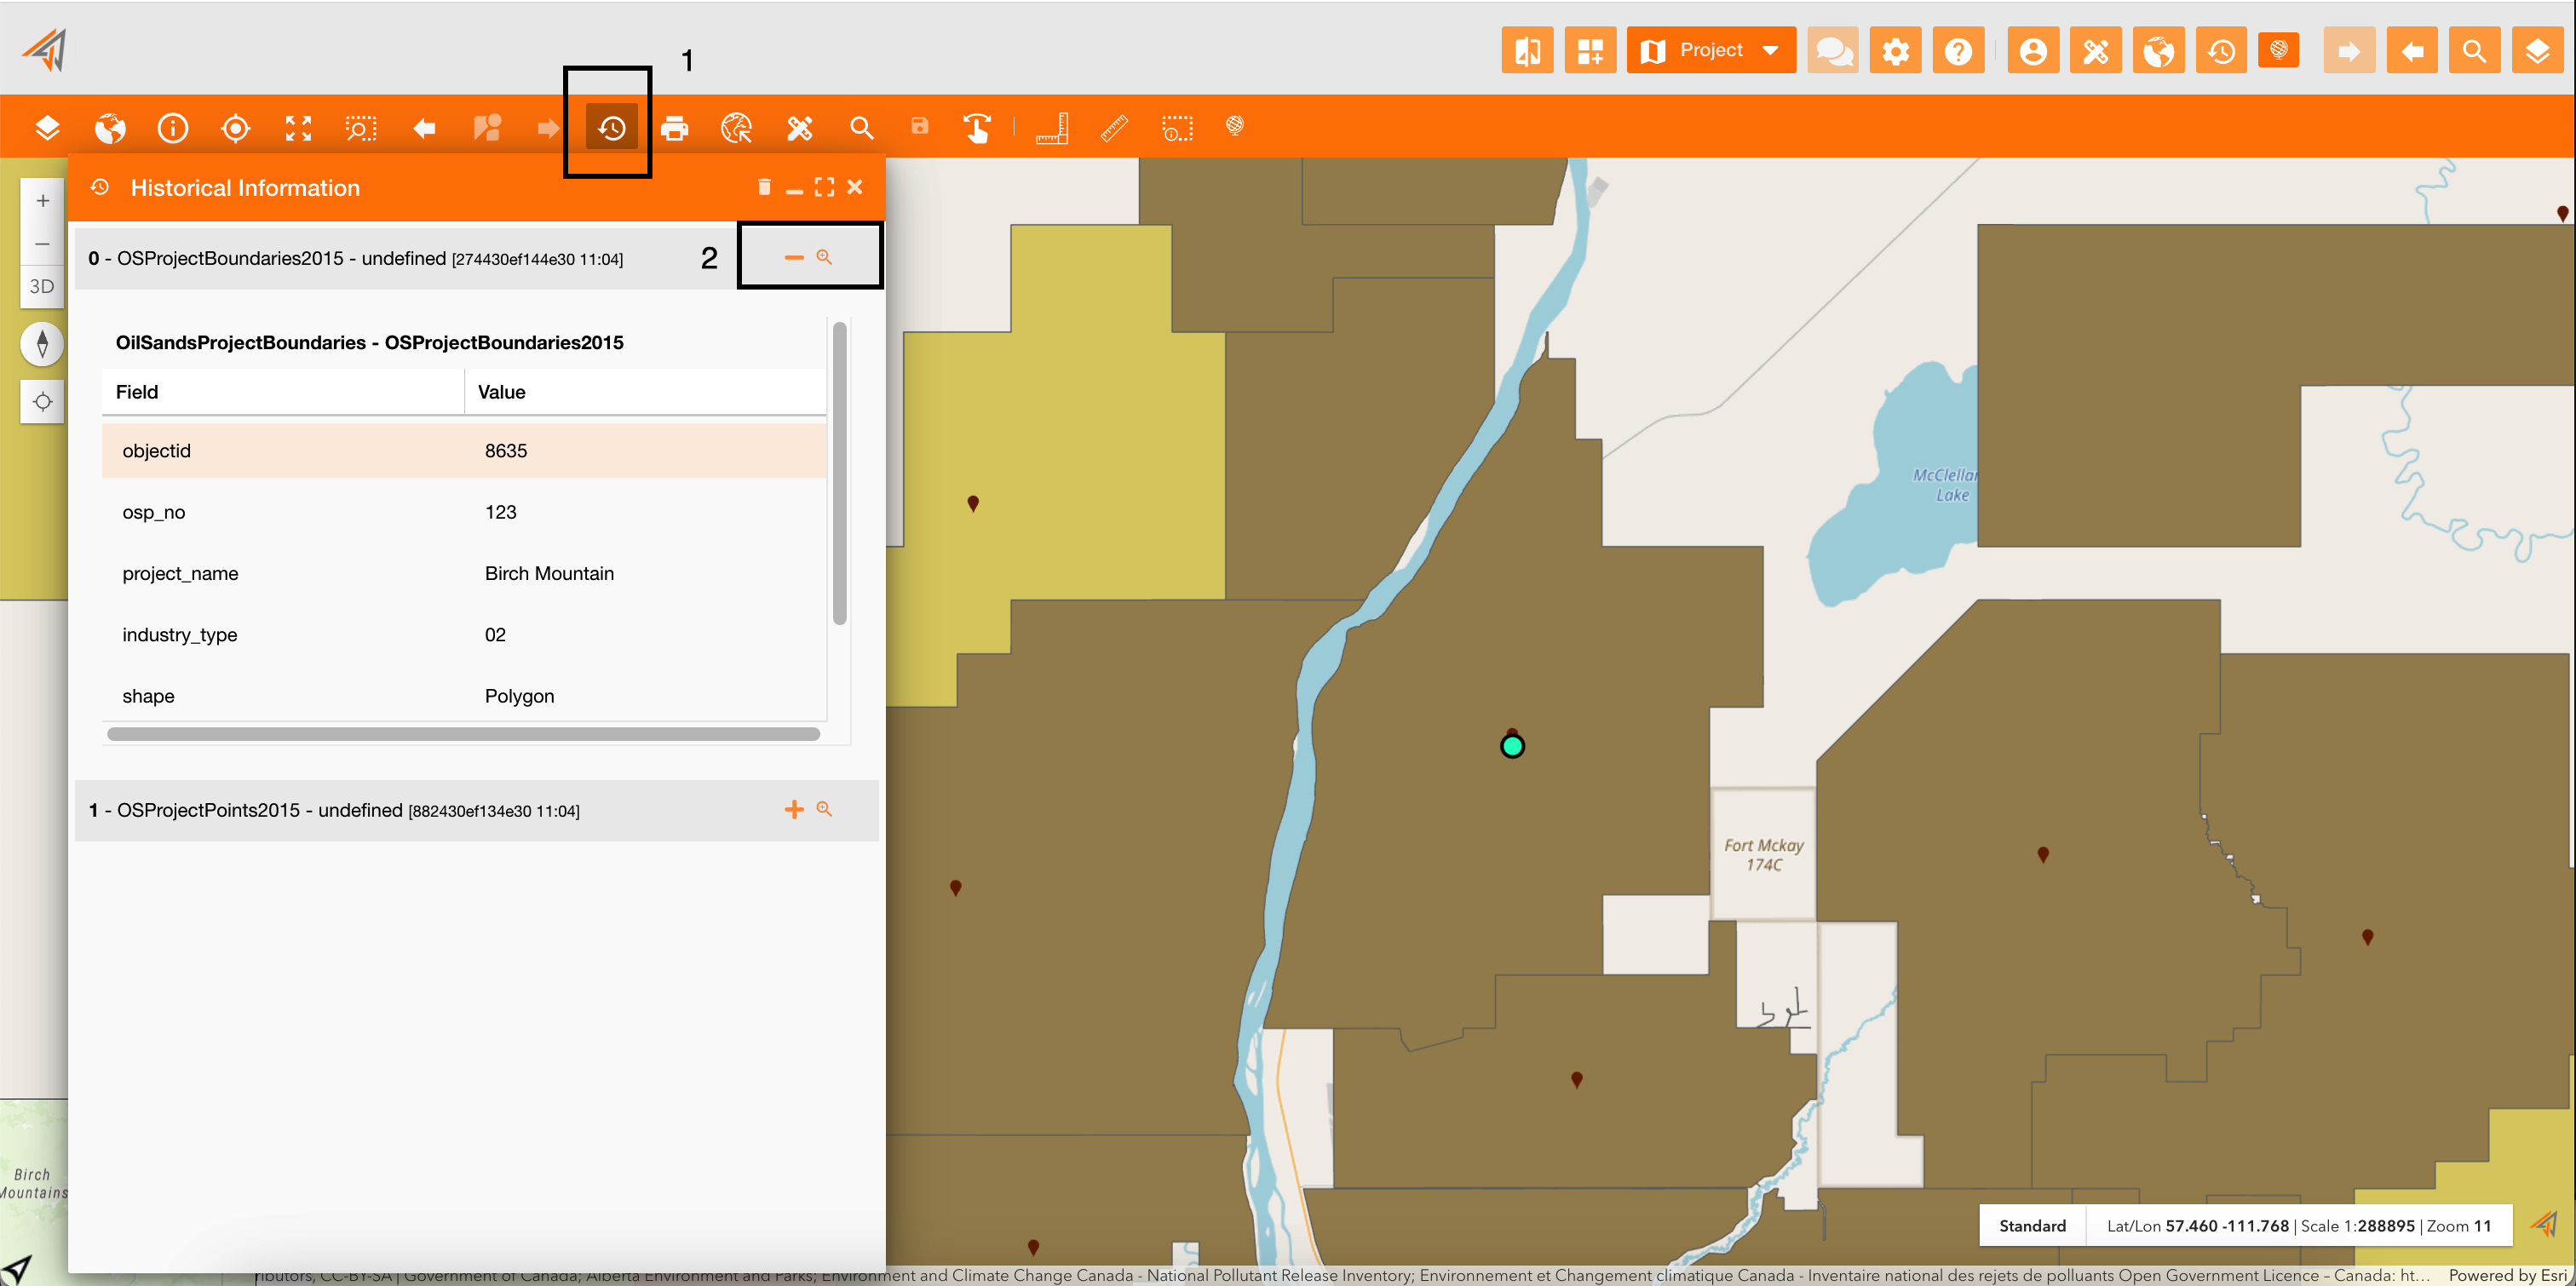Click the attribute table horizontal scrollbar

point(463,735)
